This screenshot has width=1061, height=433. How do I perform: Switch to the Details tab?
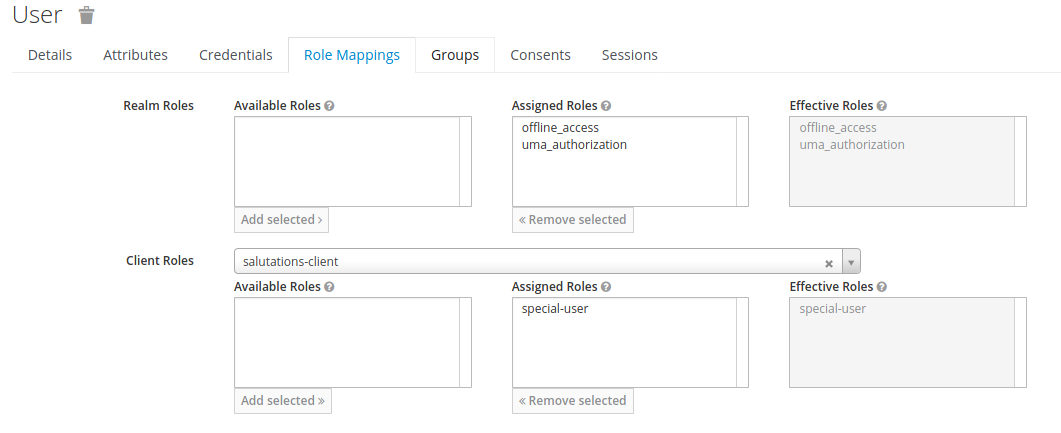click(50, 55)
